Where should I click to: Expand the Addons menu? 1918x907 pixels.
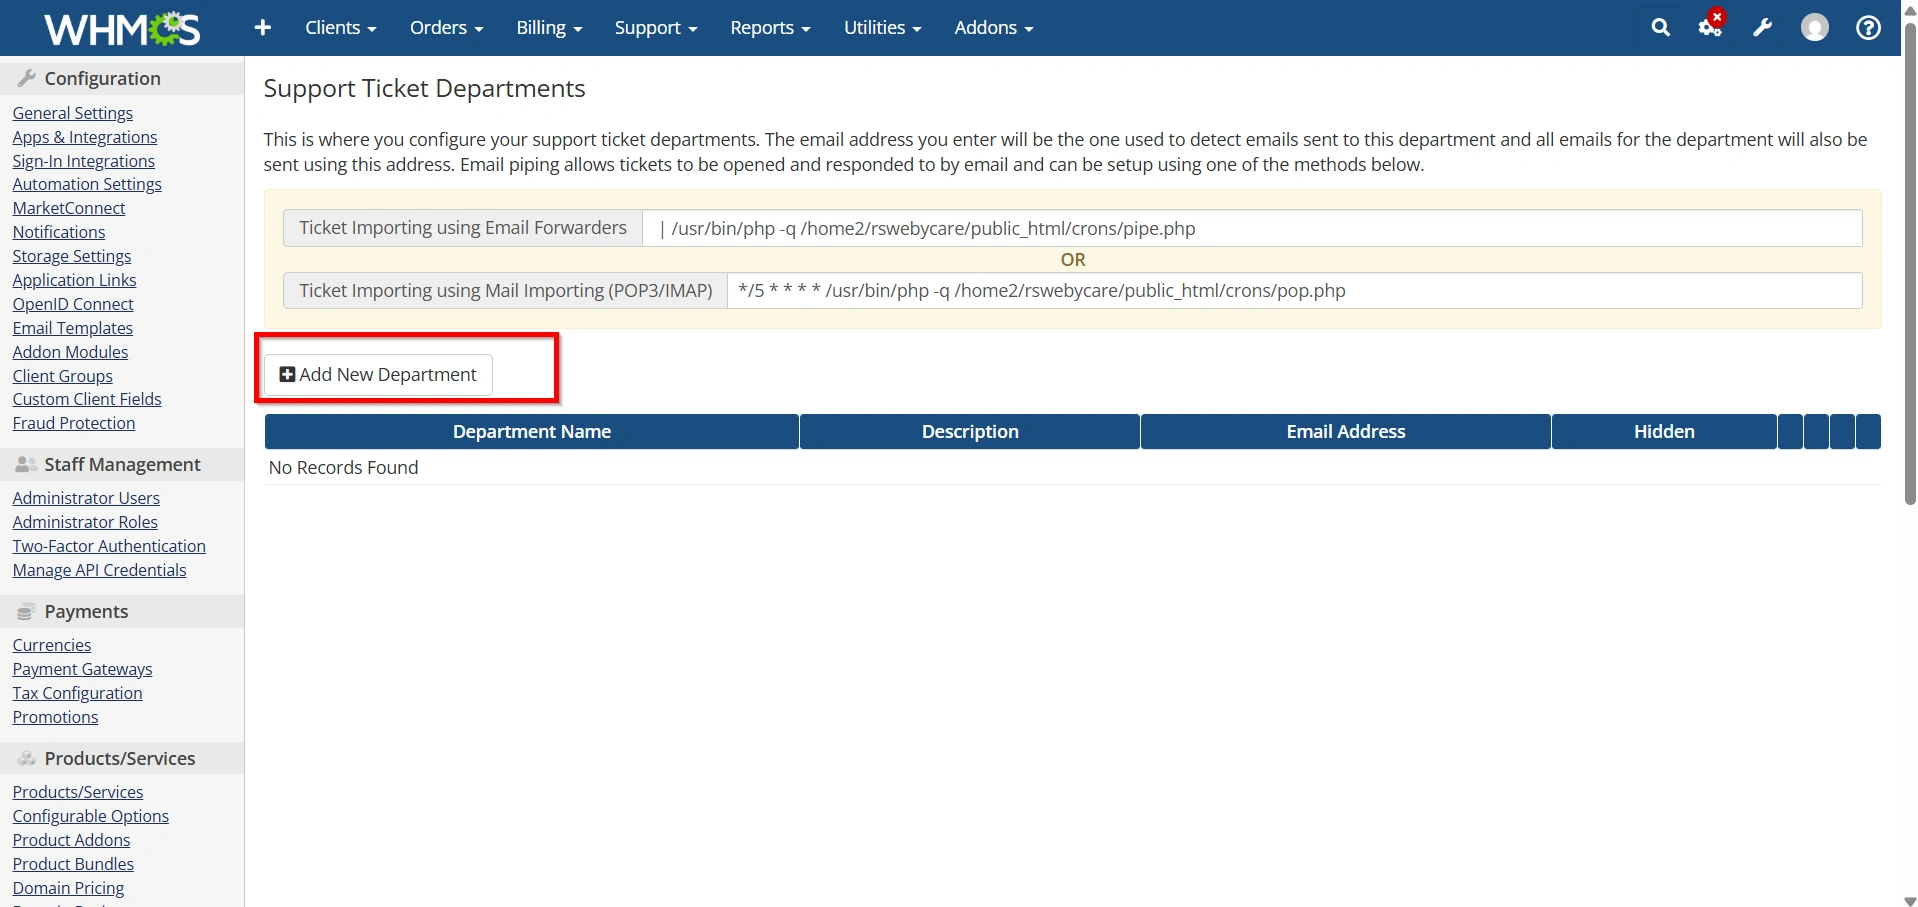tap(993, 28)
